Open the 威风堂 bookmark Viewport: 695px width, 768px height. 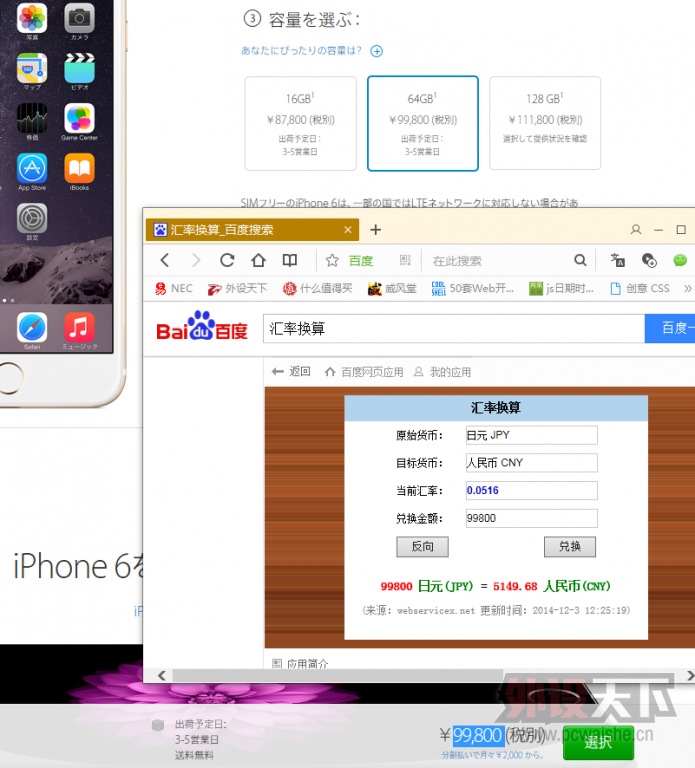(392, 288)
